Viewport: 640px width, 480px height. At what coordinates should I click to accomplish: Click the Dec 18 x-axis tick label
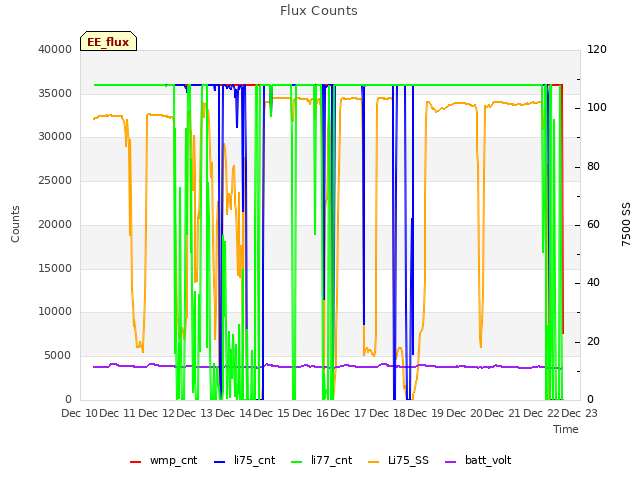[x=387, y=413]
